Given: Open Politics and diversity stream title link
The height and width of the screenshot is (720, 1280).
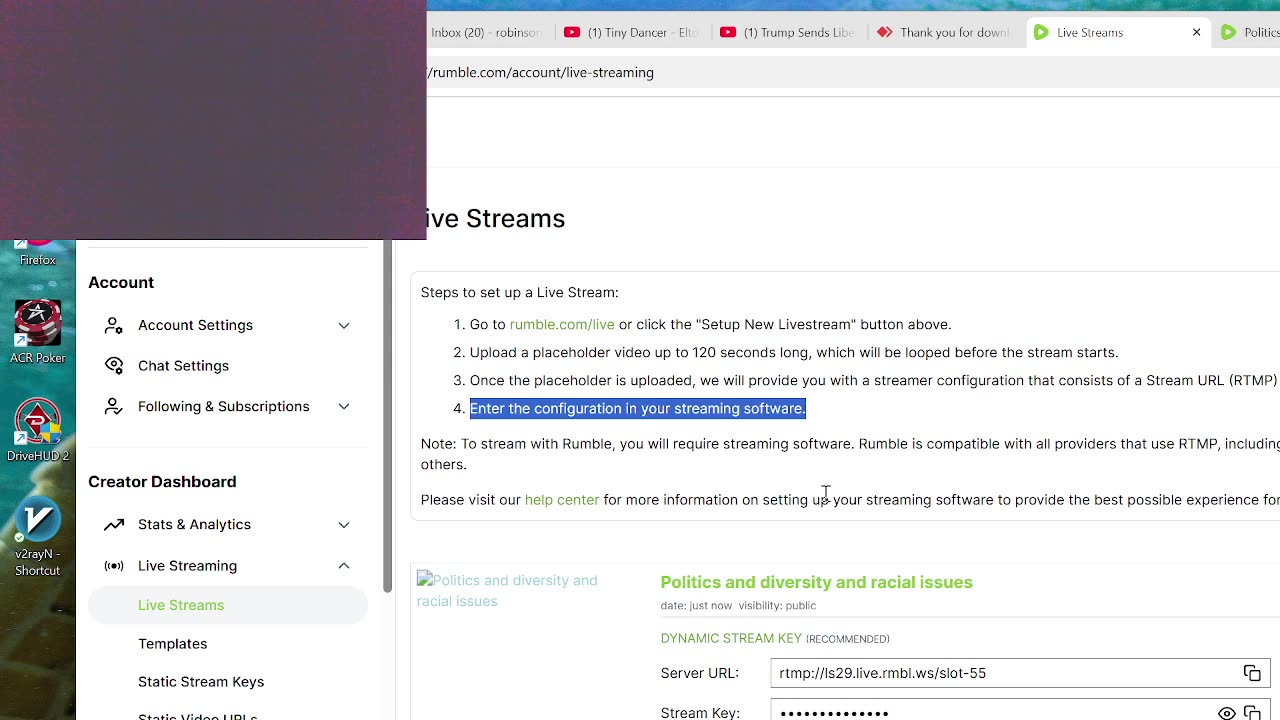Looking at the screenshot, I should (x=816, y=582).
